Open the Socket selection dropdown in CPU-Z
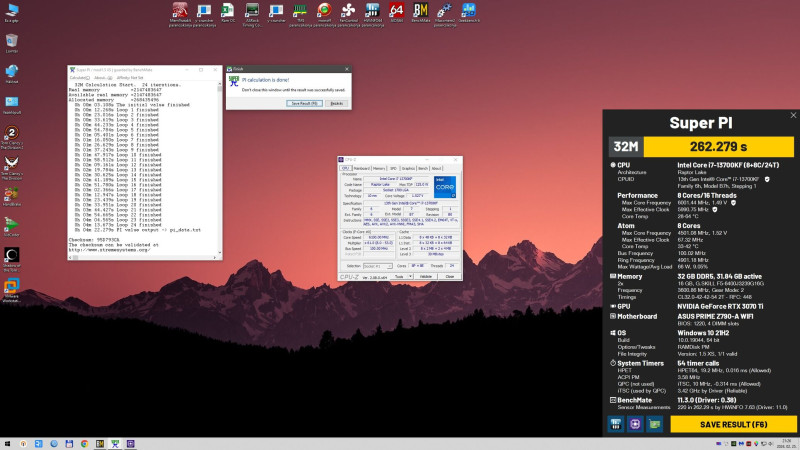Viewport: 800px width, 450px height. coord(378,266)
